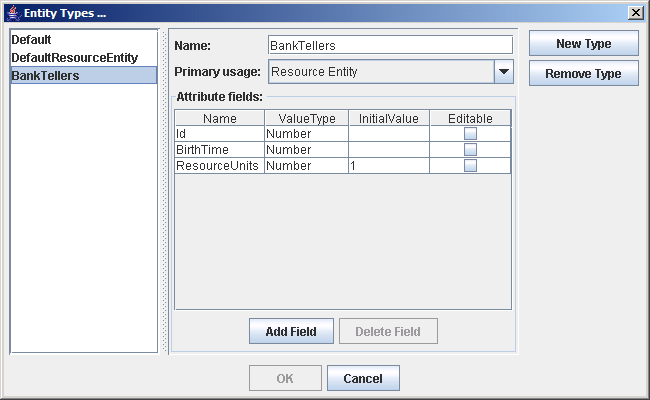Check the Editable box for ResourceUnits
The image size is (650, 400).
pos(470,165)
